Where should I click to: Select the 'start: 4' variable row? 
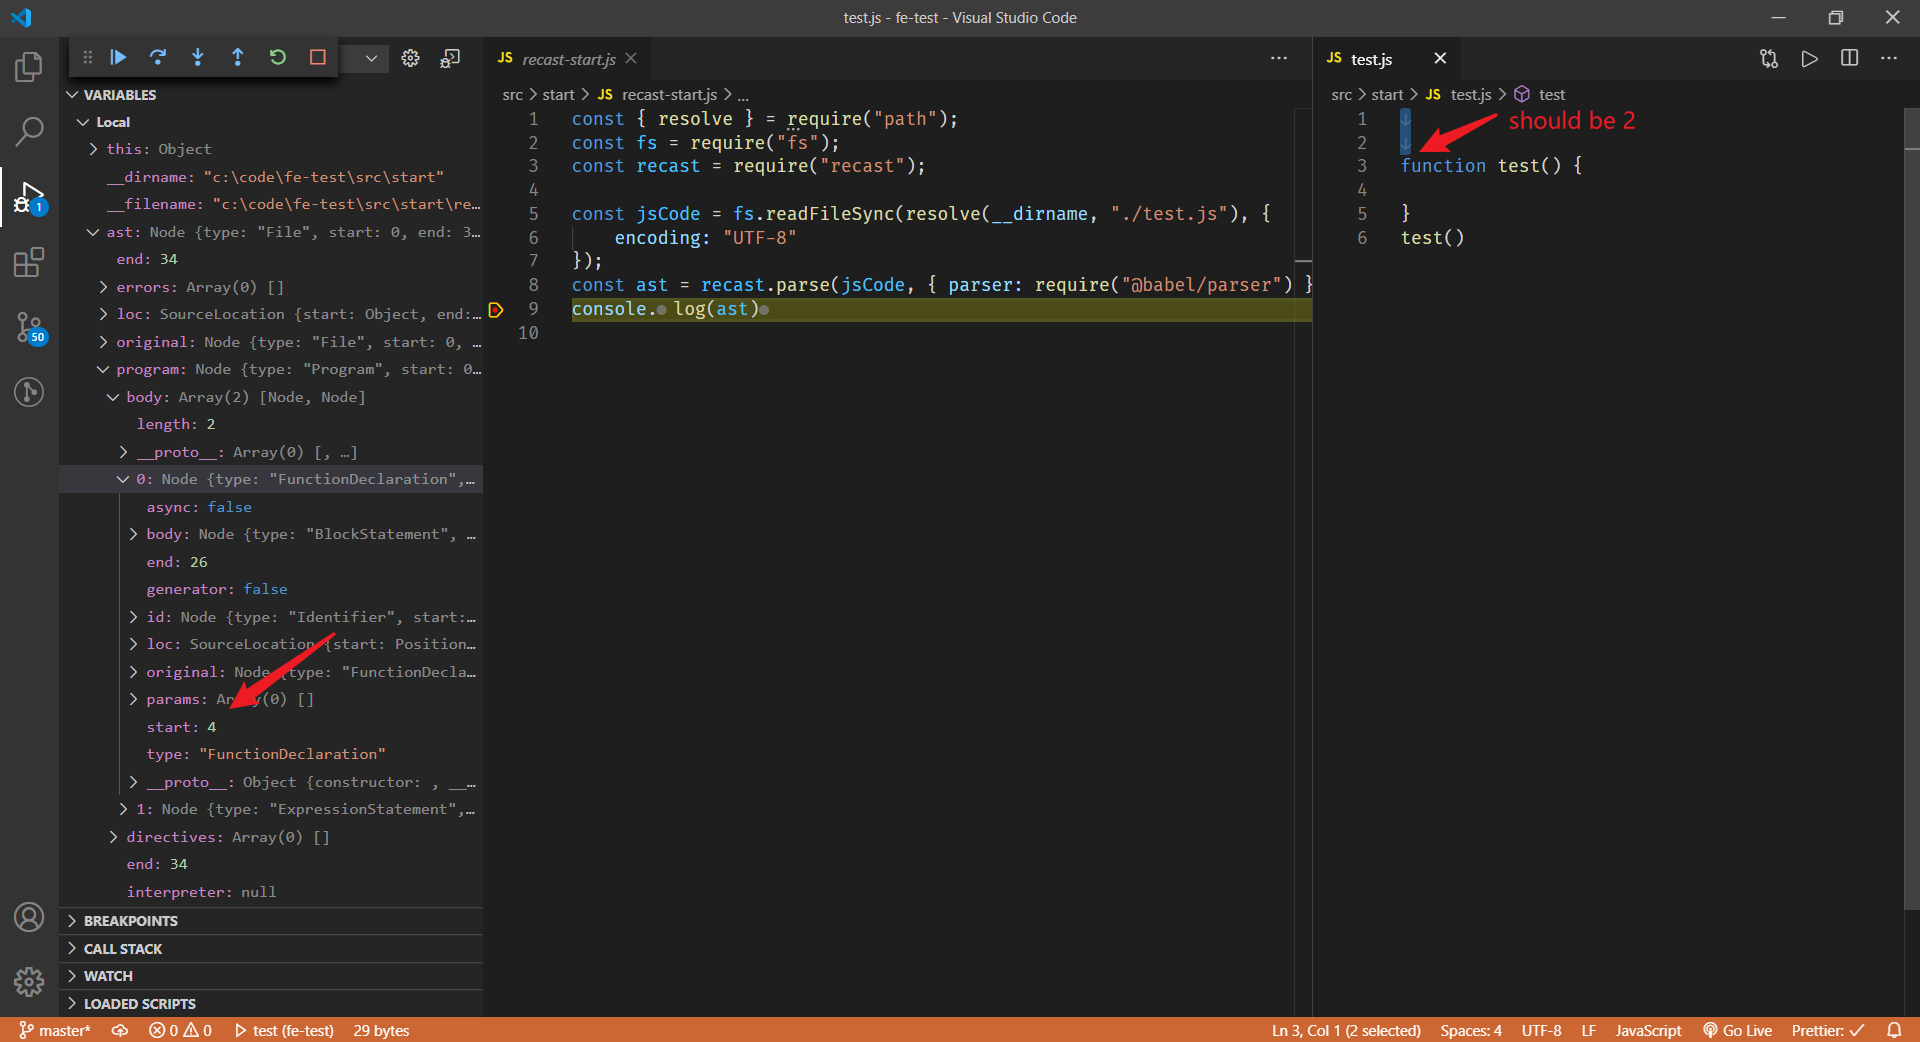pos(271,727)
